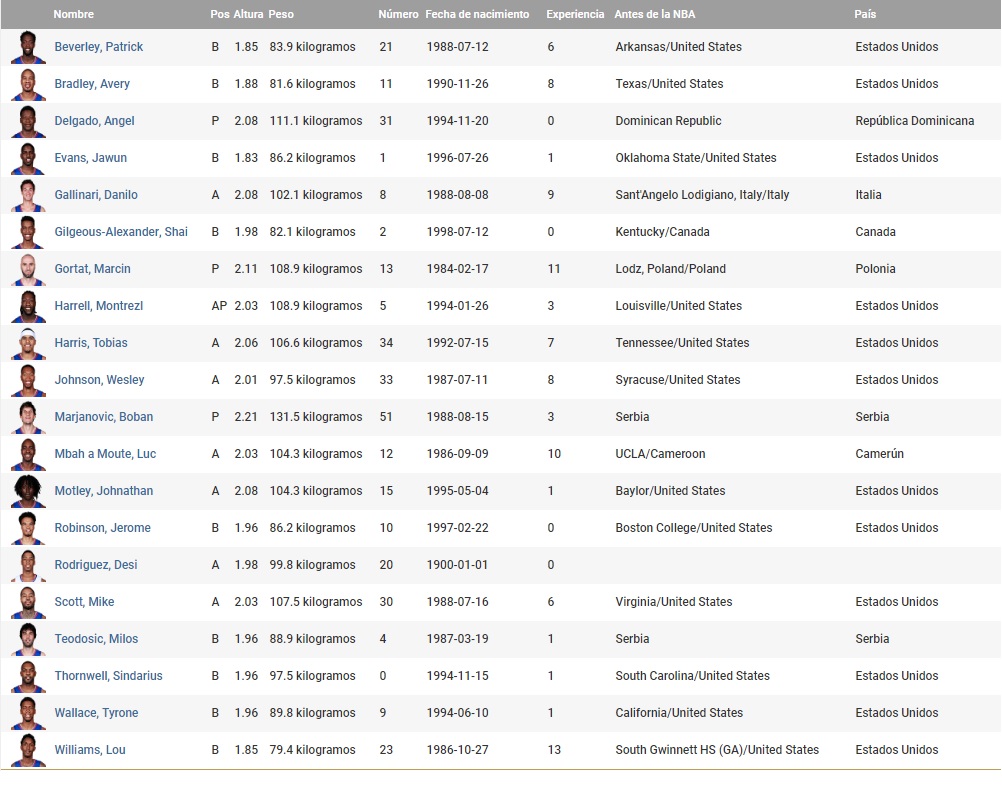Click Milos Teodosic's headshot thumbnail

28,639
